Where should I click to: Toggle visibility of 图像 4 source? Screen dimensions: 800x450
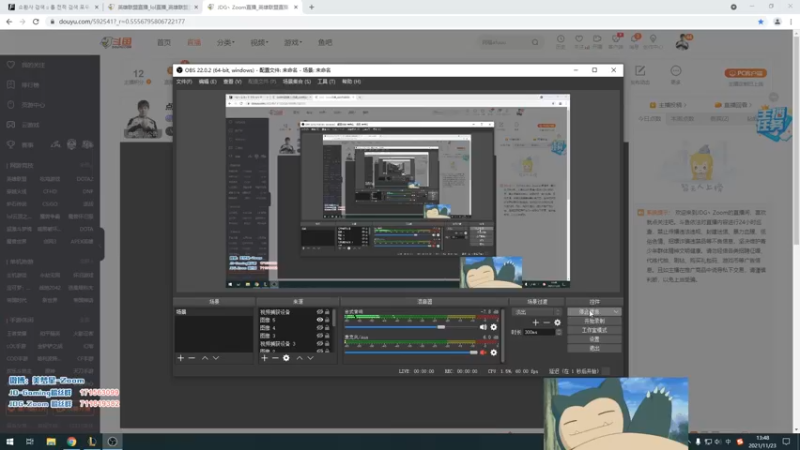coord(320,328)
